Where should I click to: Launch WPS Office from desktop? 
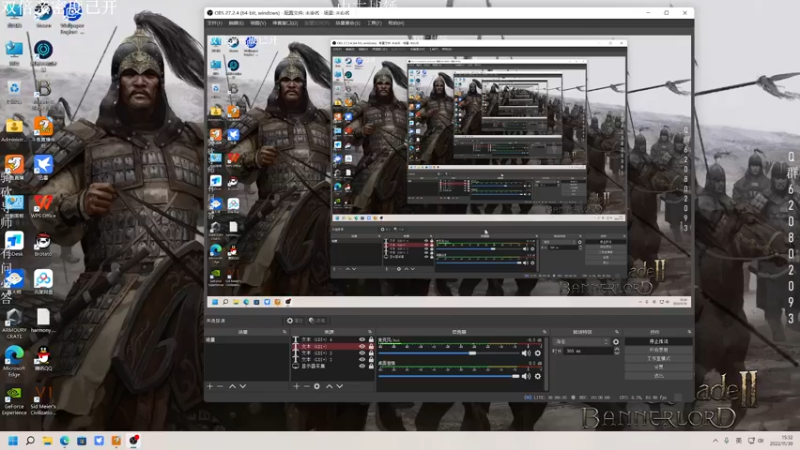click(43, 206)
